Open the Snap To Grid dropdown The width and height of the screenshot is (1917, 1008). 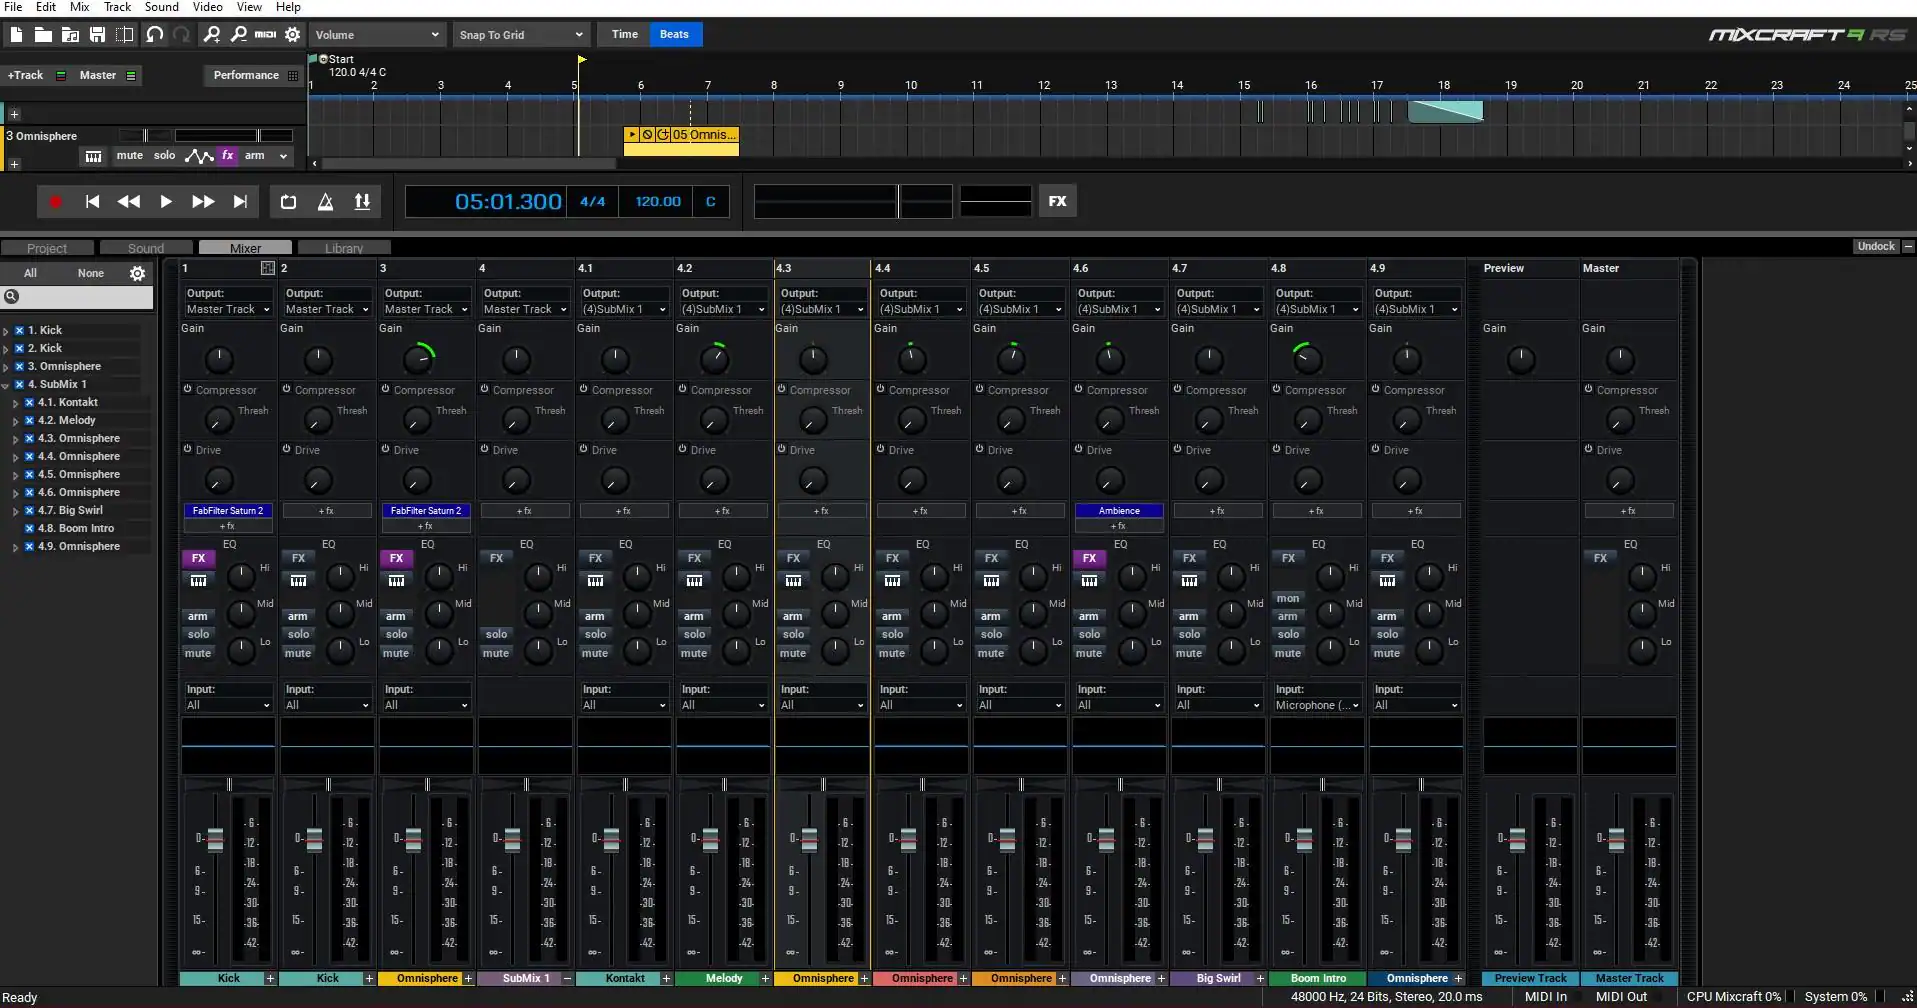tap(520, 35)
